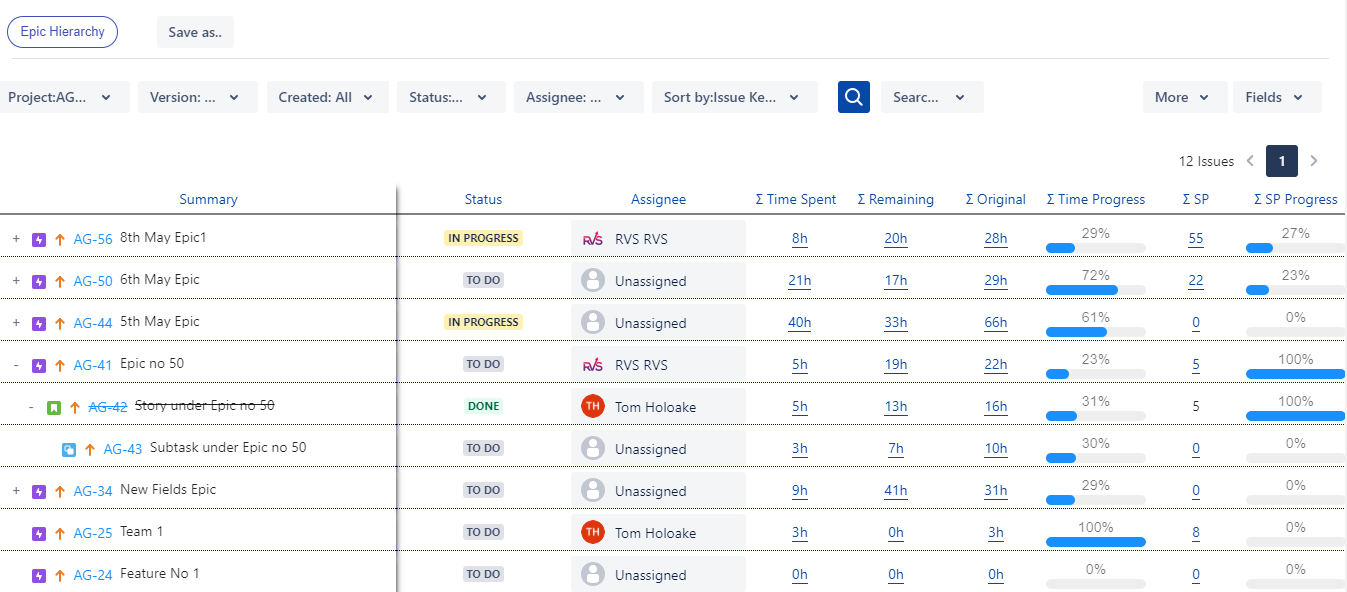
Task: Open the Fields dropdown
Action: click(1277, 96)
